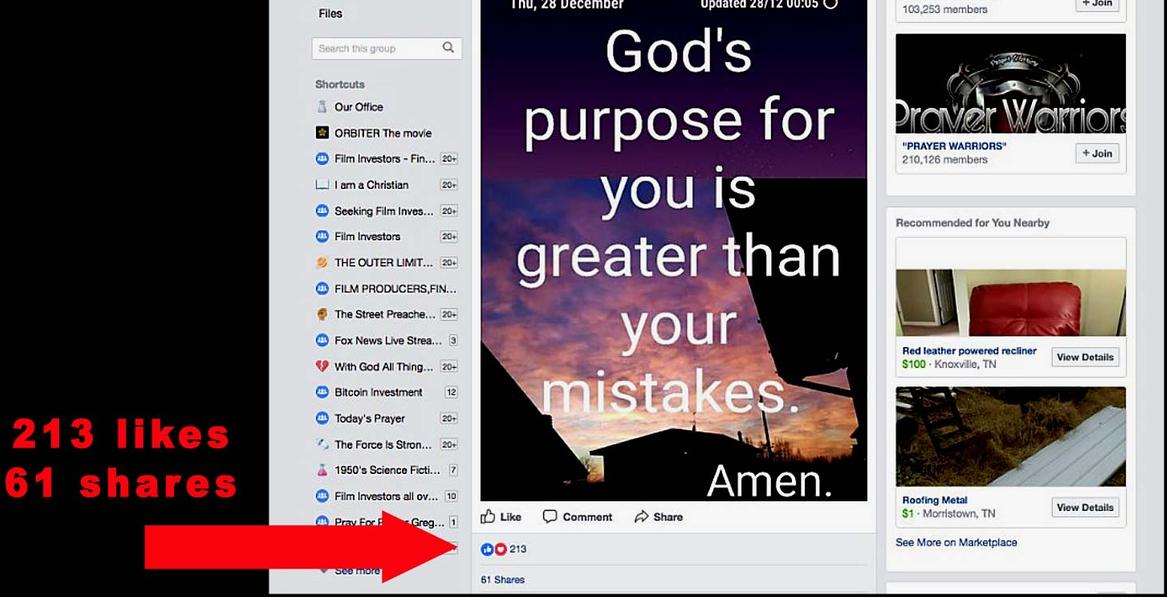View Details for Red leather powered recliner
Image resolution: width=1167 pixels, height=597 pixels.
[1085, 357]
